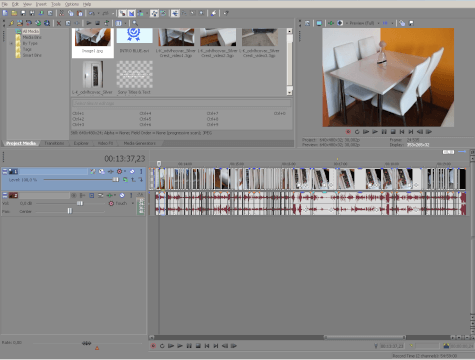475x360 pixels.
Task: Click the Undo arrow icon in toolbar
Action: (92, 13)
